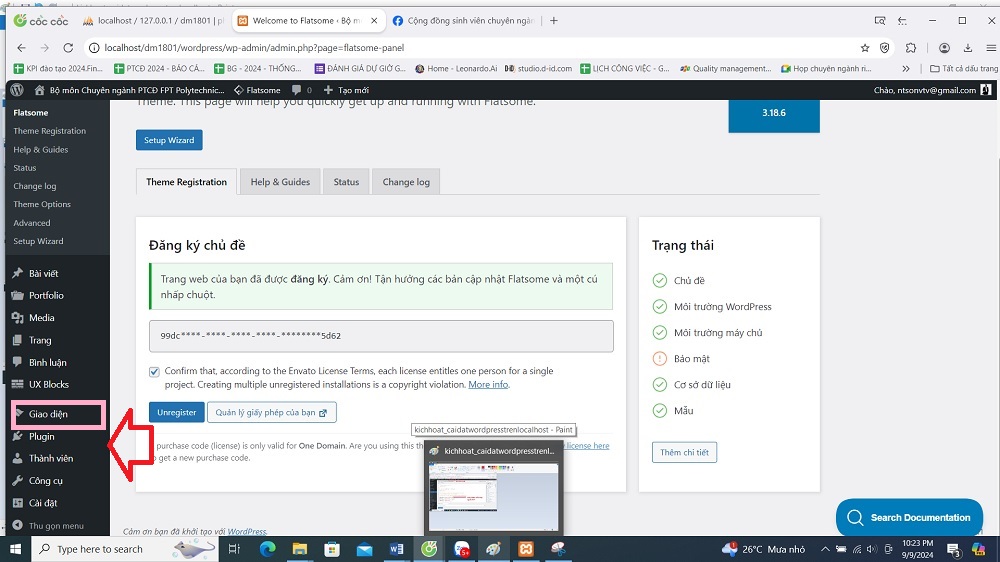Select Theme Registration in sidebar submenu

tap(49, 131)
